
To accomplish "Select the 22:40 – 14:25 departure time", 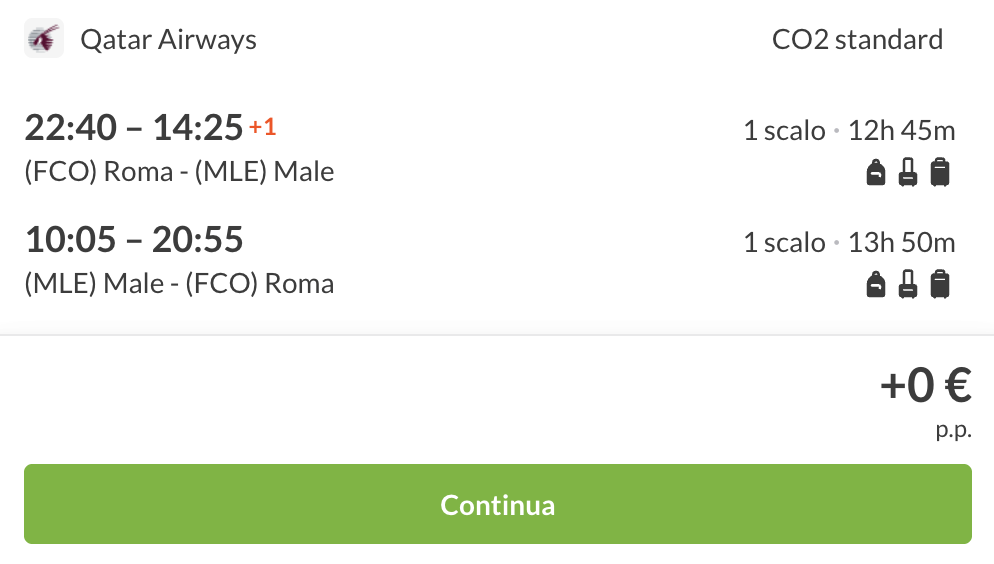I will [134, 128].
